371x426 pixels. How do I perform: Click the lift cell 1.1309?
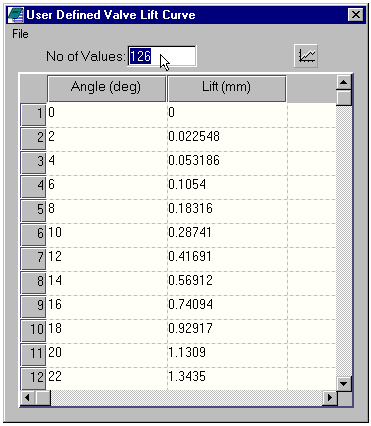[227, 354]
